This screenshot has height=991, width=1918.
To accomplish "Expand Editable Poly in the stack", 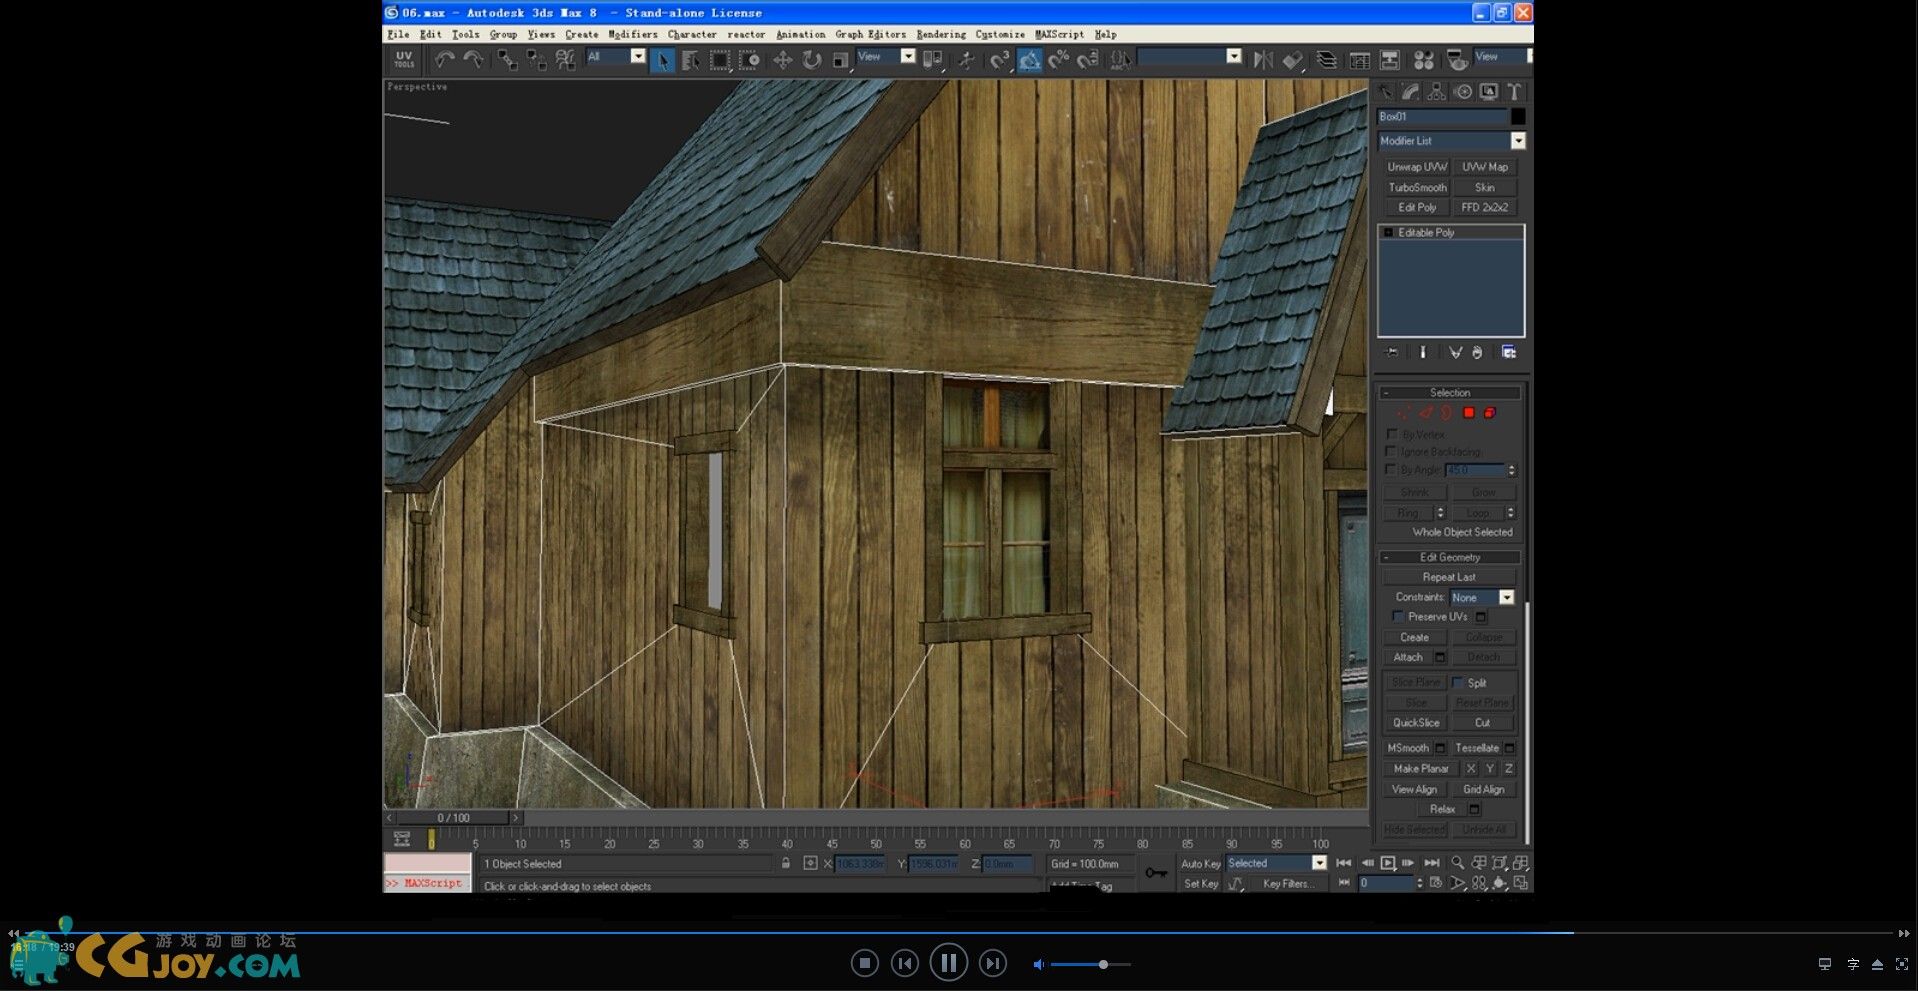I will pyautogui.click(x=1388, y=233).
